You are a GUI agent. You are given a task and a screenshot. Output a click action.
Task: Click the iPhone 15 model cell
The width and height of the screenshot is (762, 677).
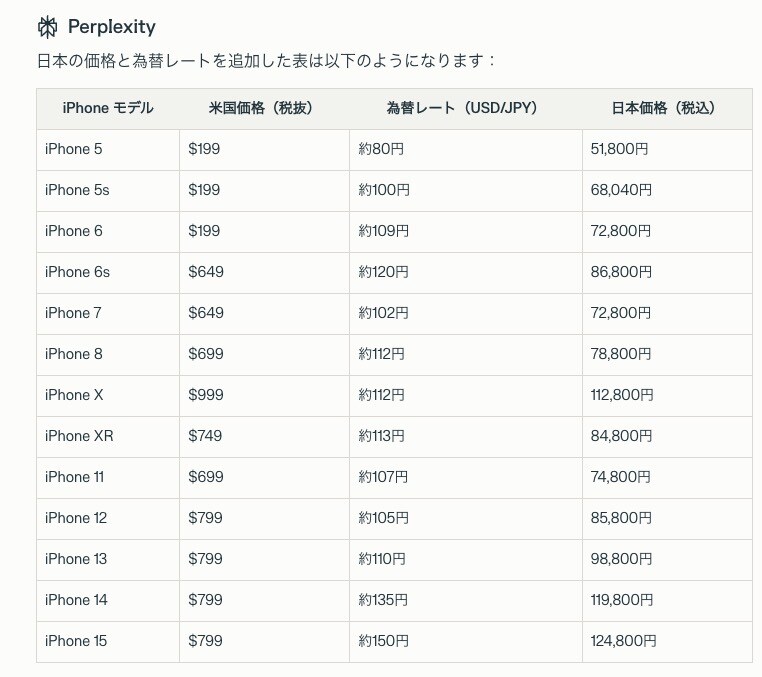coord(76,641)
